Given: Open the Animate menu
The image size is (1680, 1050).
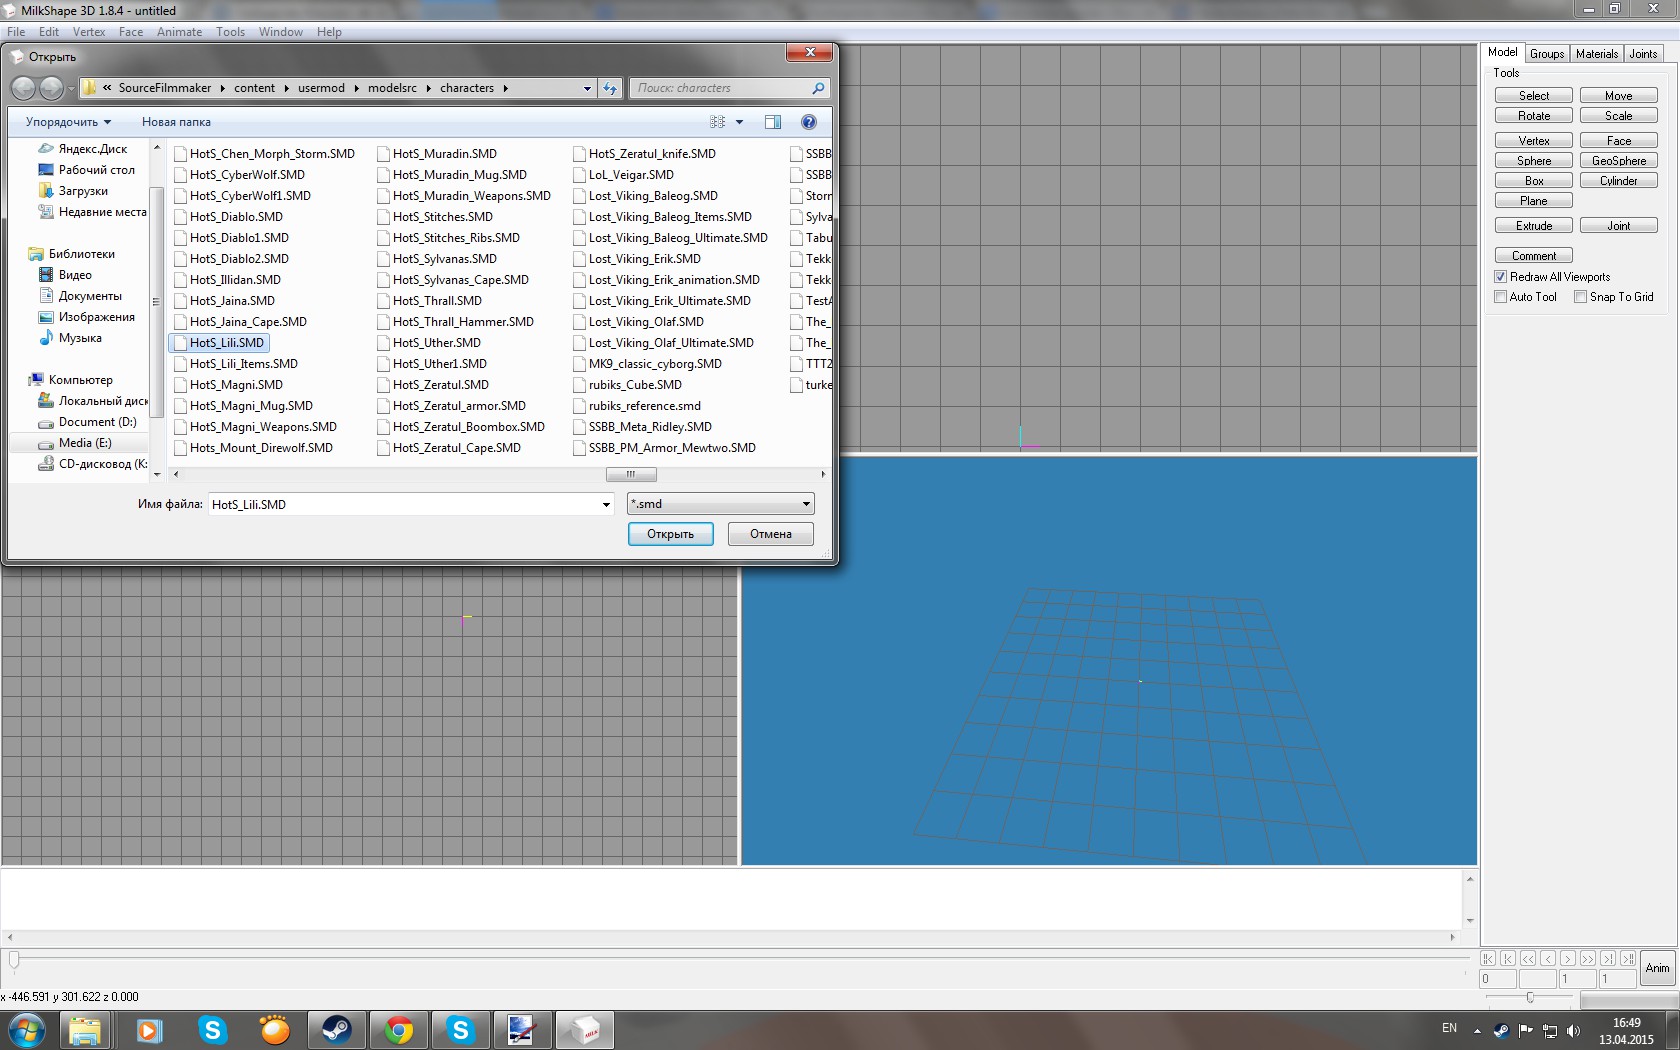Looking at the screenshot, I should pos(179,32).
